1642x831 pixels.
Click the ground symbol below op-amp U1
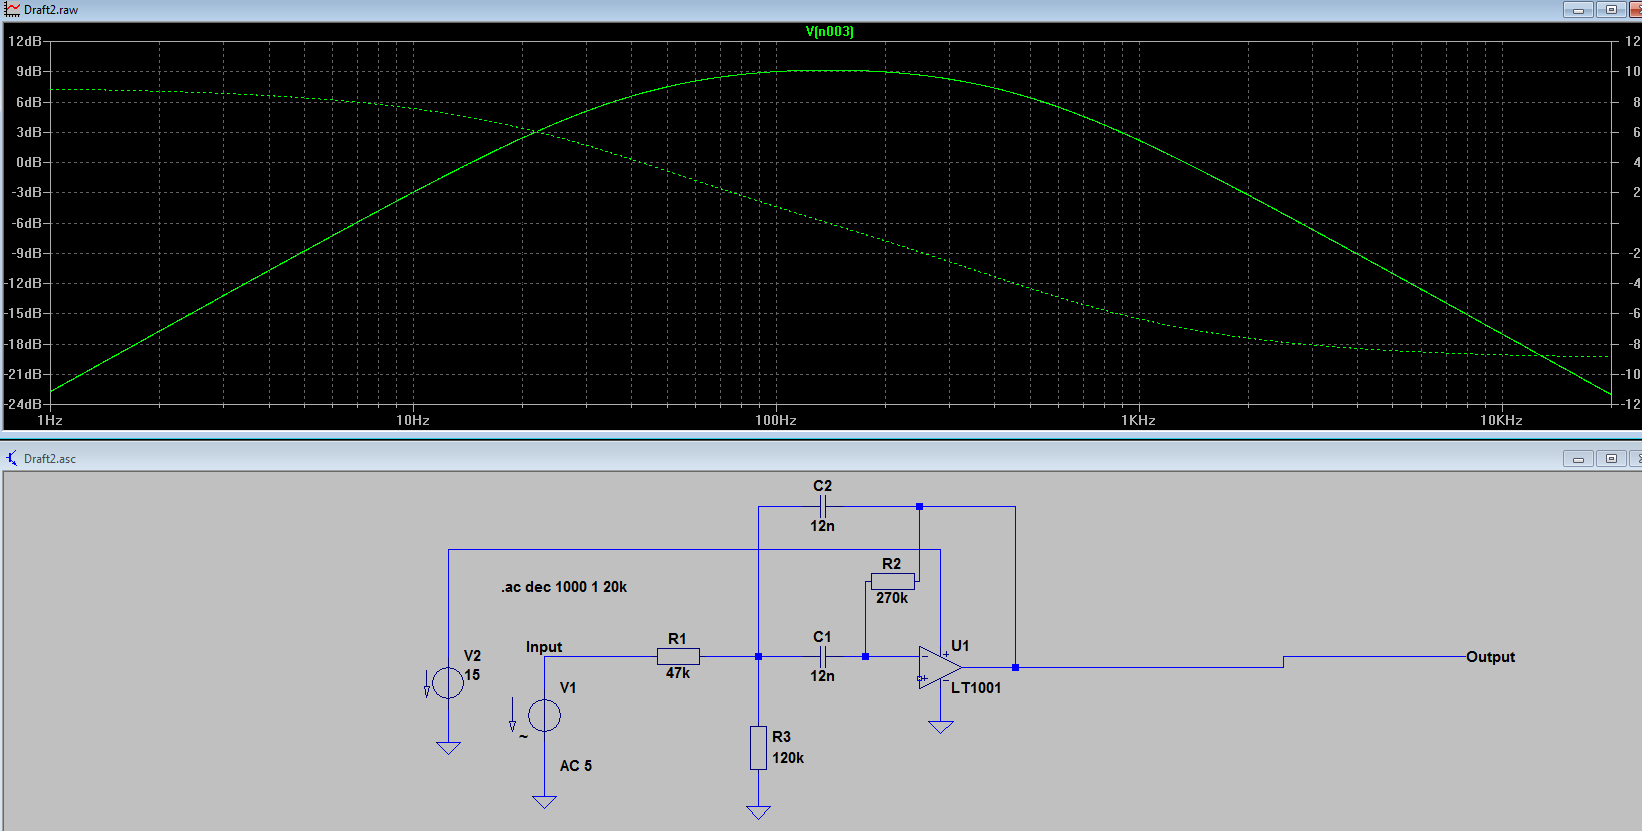click(940, 727)
